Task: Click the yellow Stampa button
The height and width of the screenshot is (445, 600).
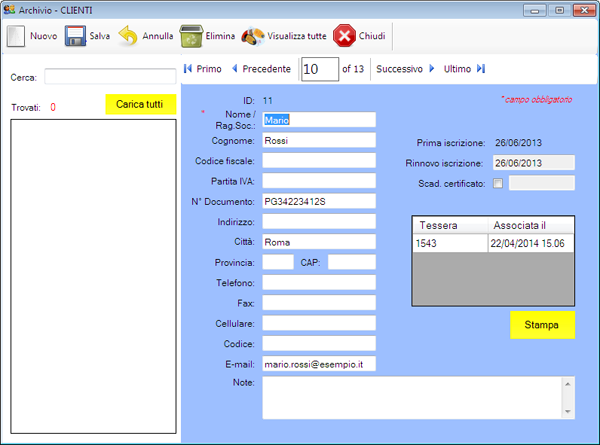Action: 542,325
